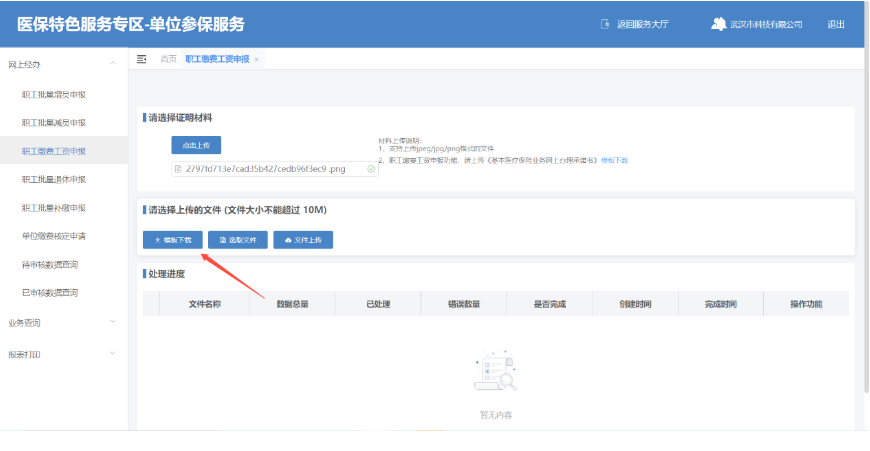
Task: Click the 文件上传 cloud upload button
Action: point(303,240)
